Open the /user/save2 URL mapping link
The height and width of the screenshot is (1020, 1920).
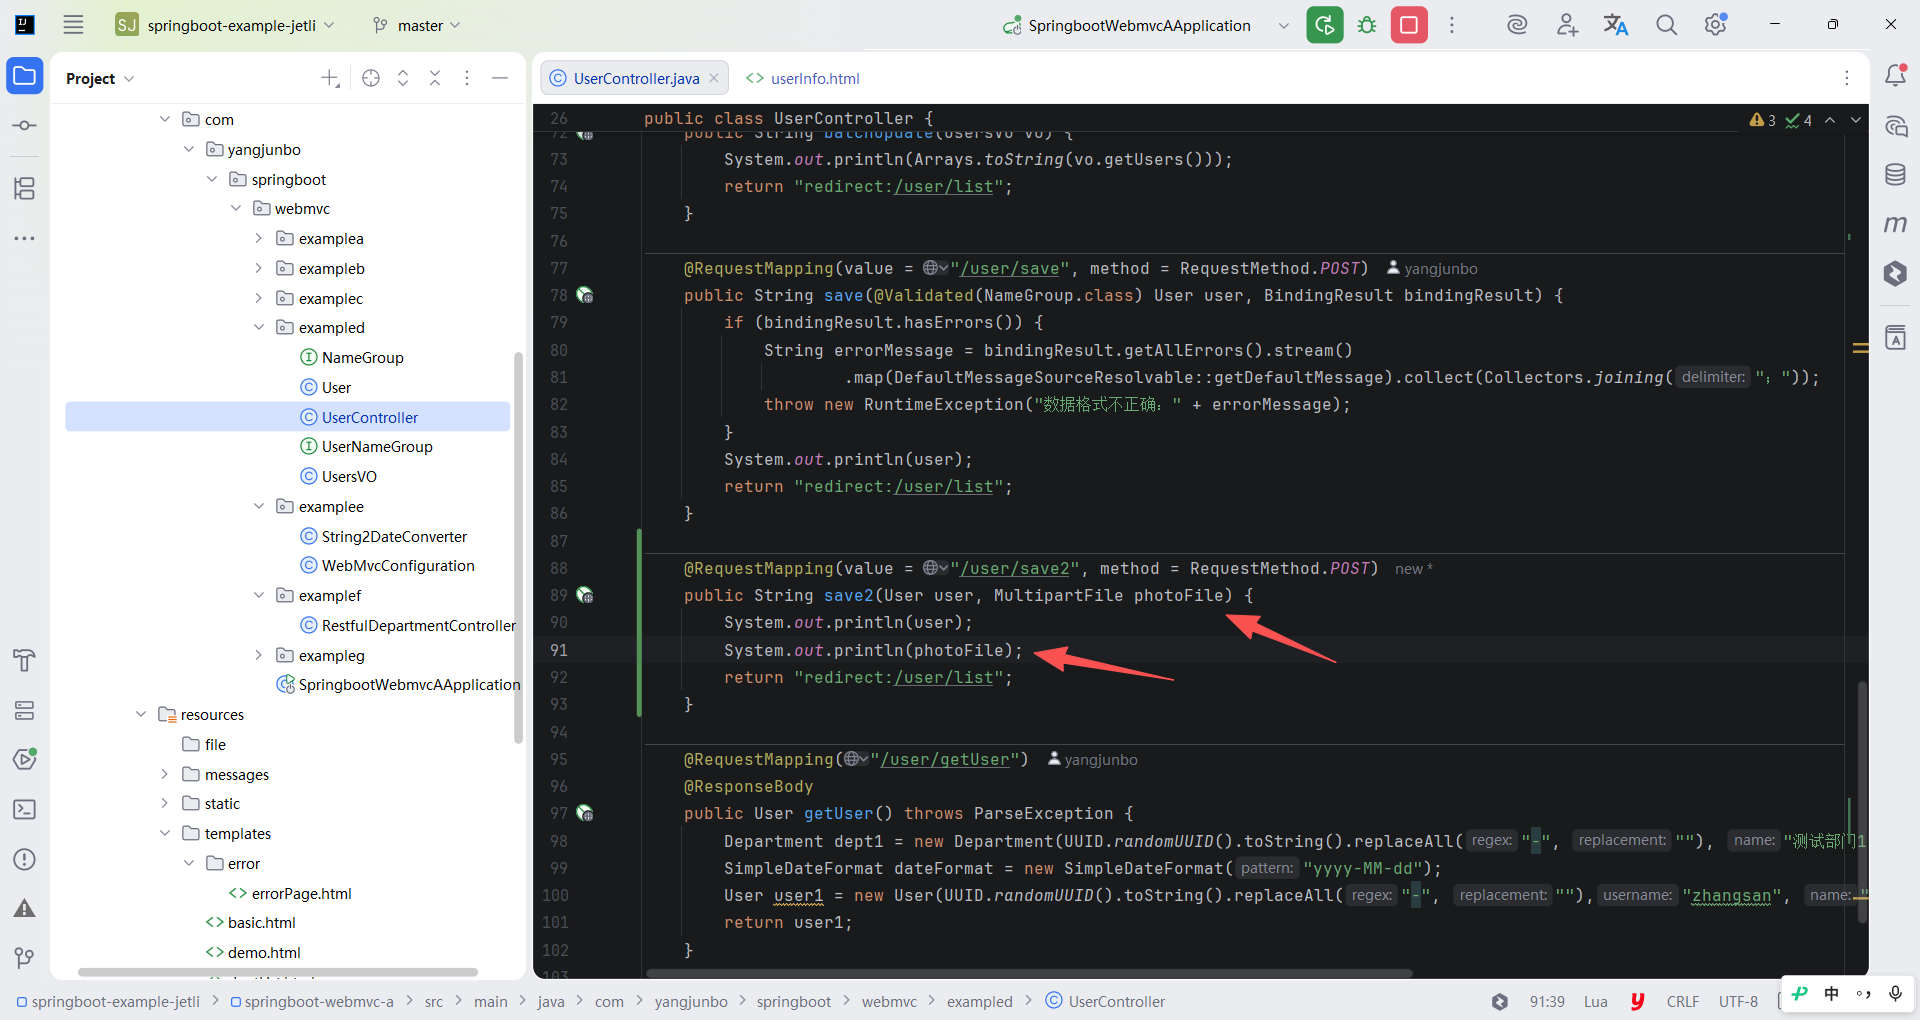tap(1015, 568)
